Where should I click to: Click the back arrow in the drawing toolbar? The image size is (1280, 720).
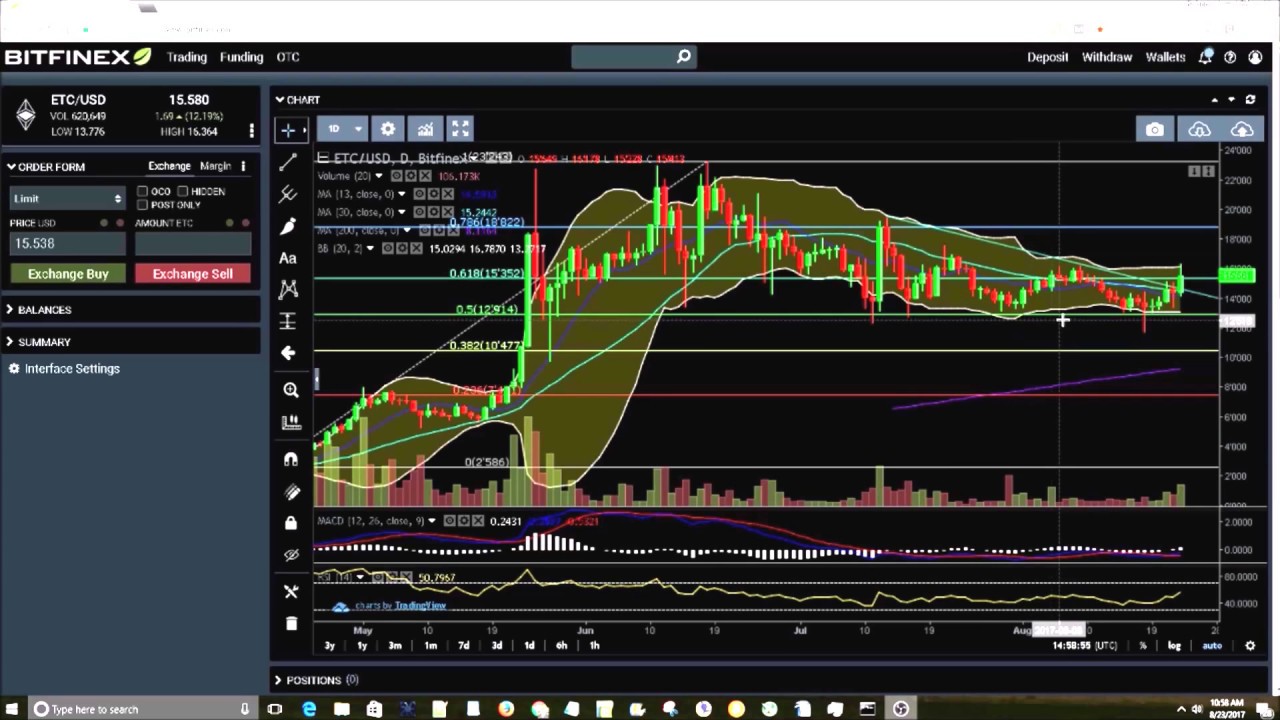[x=288, y=353]
